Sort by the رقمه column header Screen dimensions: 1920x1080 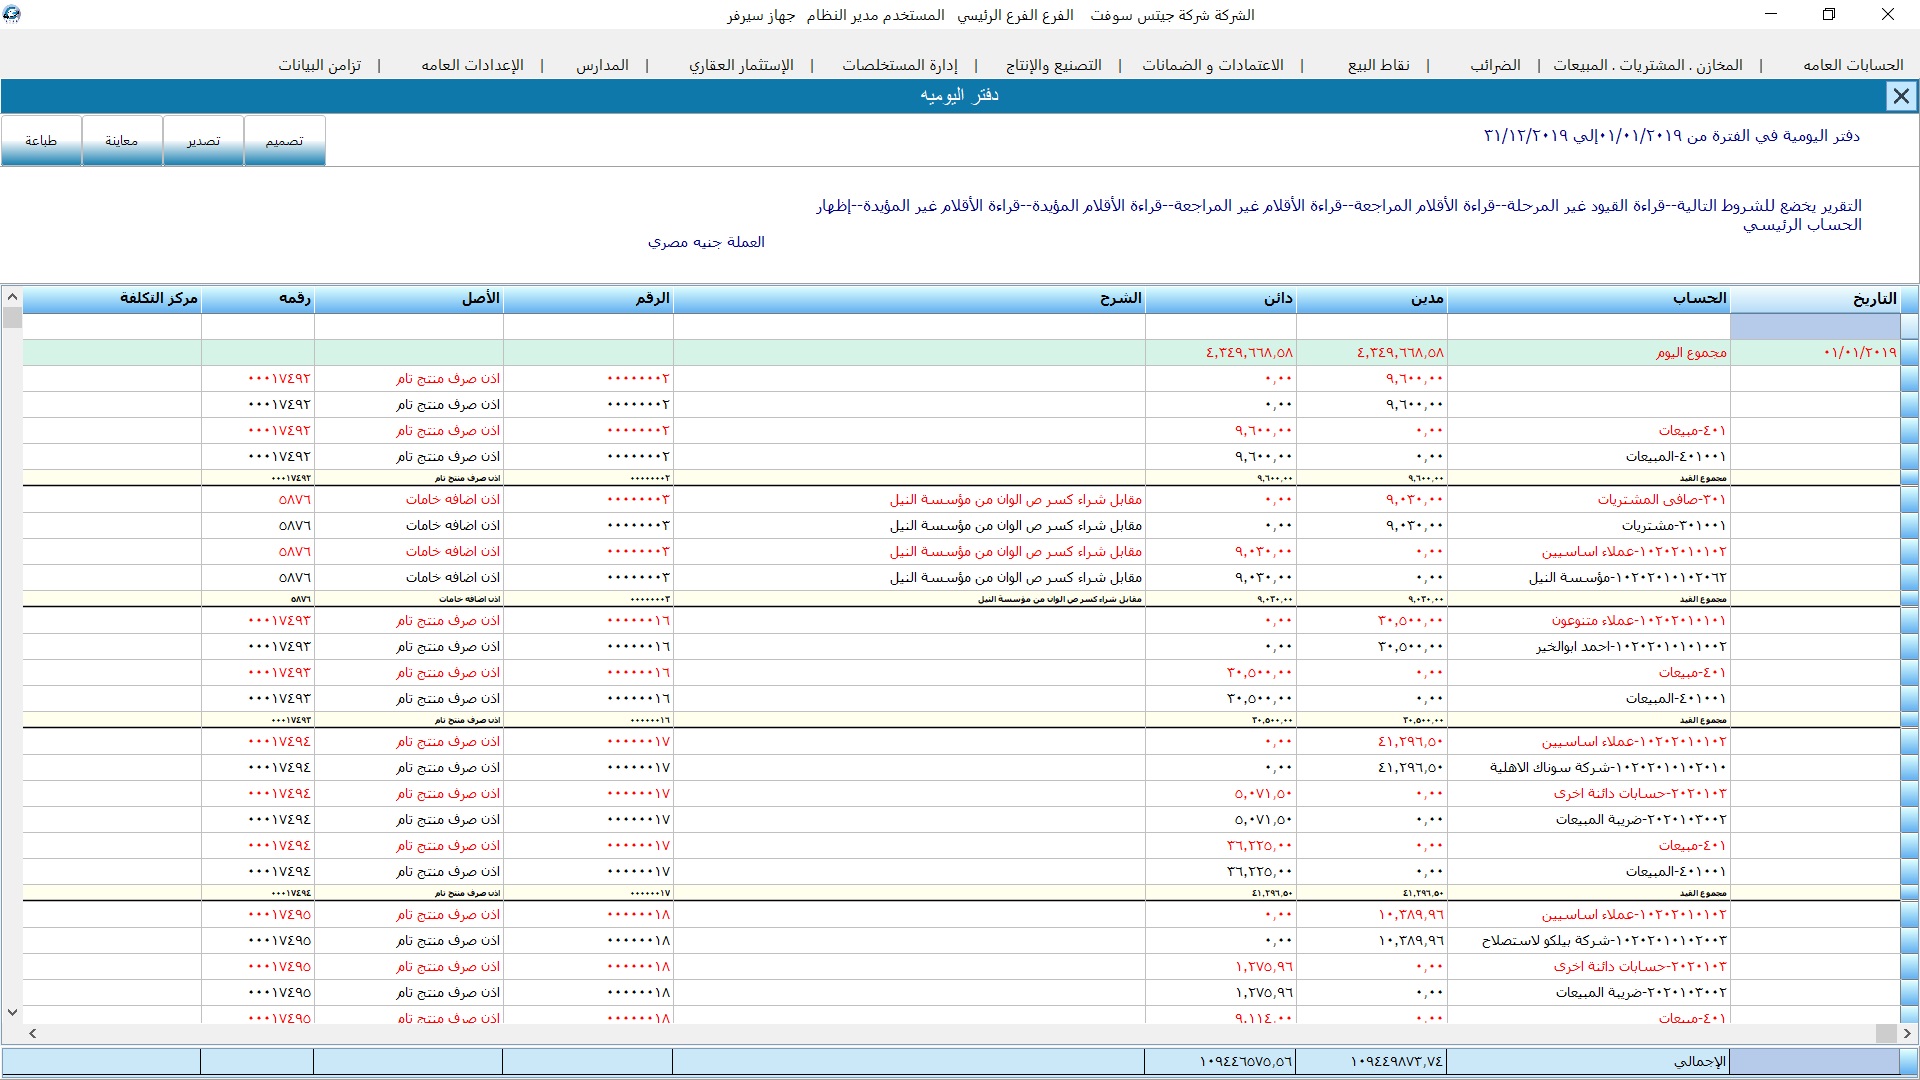coord(258,299)
